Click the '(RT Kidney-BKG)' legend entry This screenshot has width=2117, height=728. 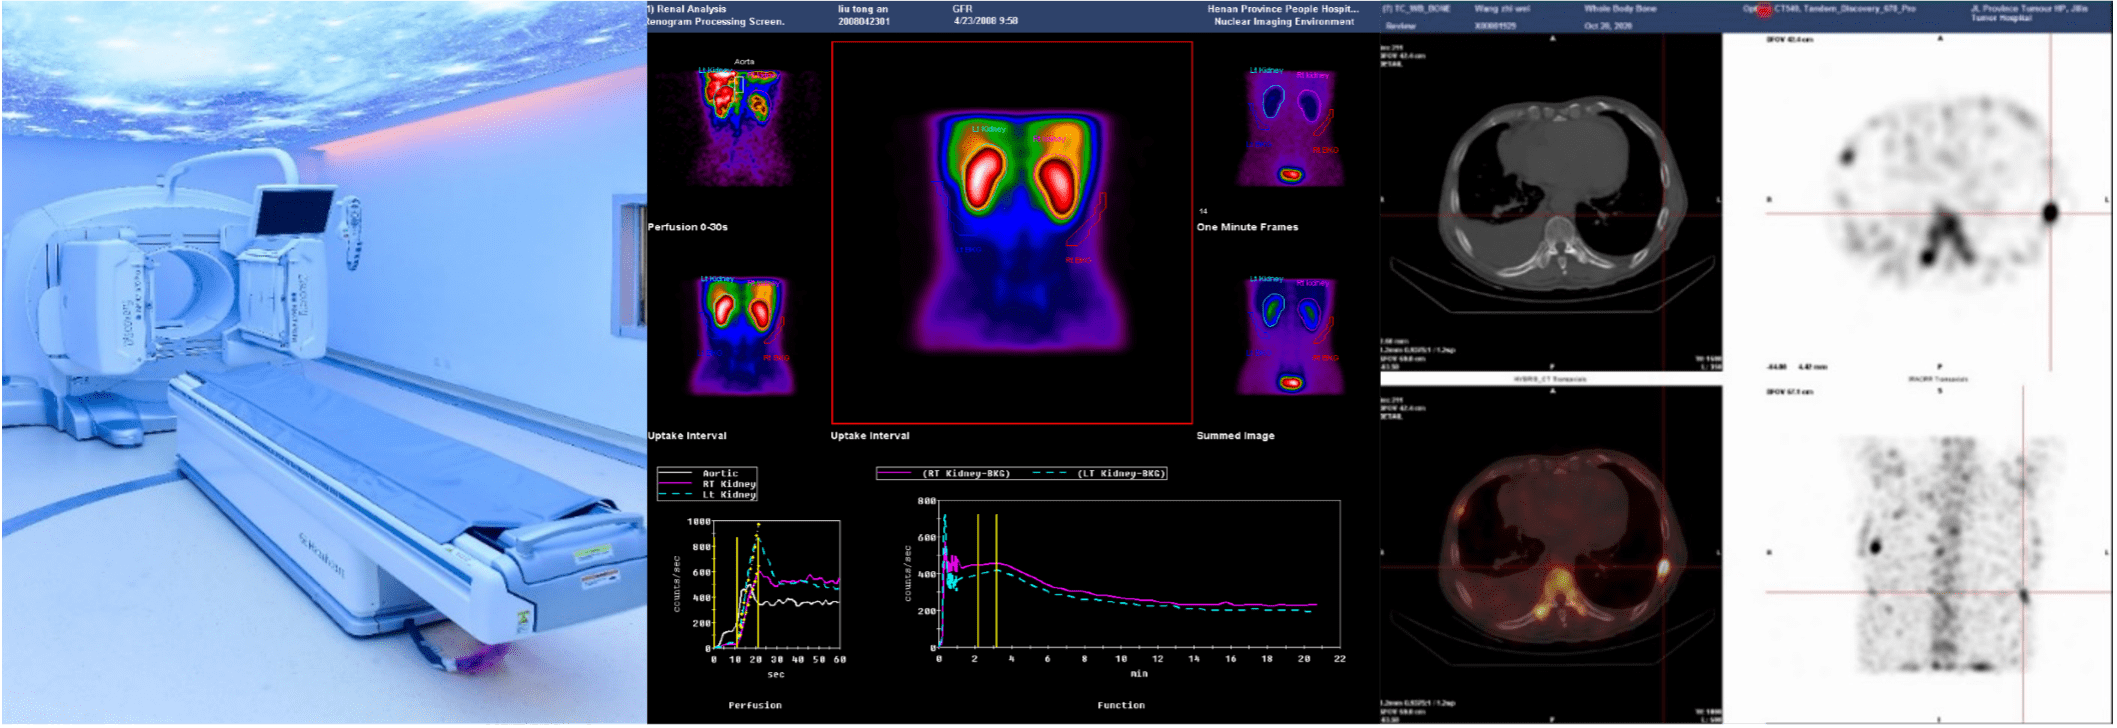pos(946,474)
